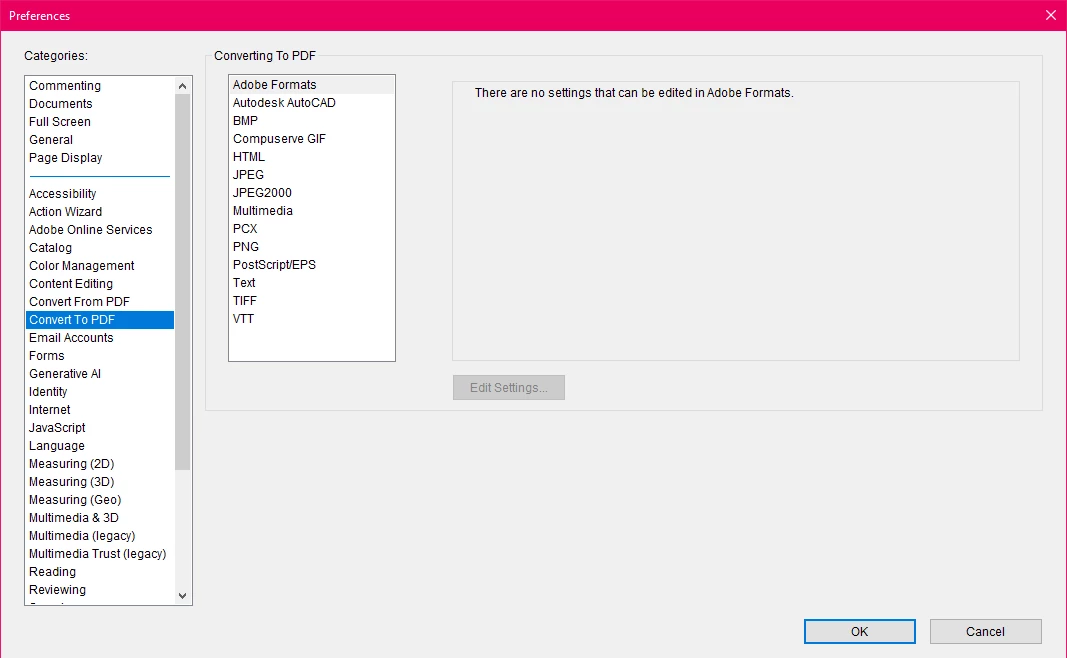Select the Commenting category
Viewport: 1067px width, 658px height.
(100, 86)
